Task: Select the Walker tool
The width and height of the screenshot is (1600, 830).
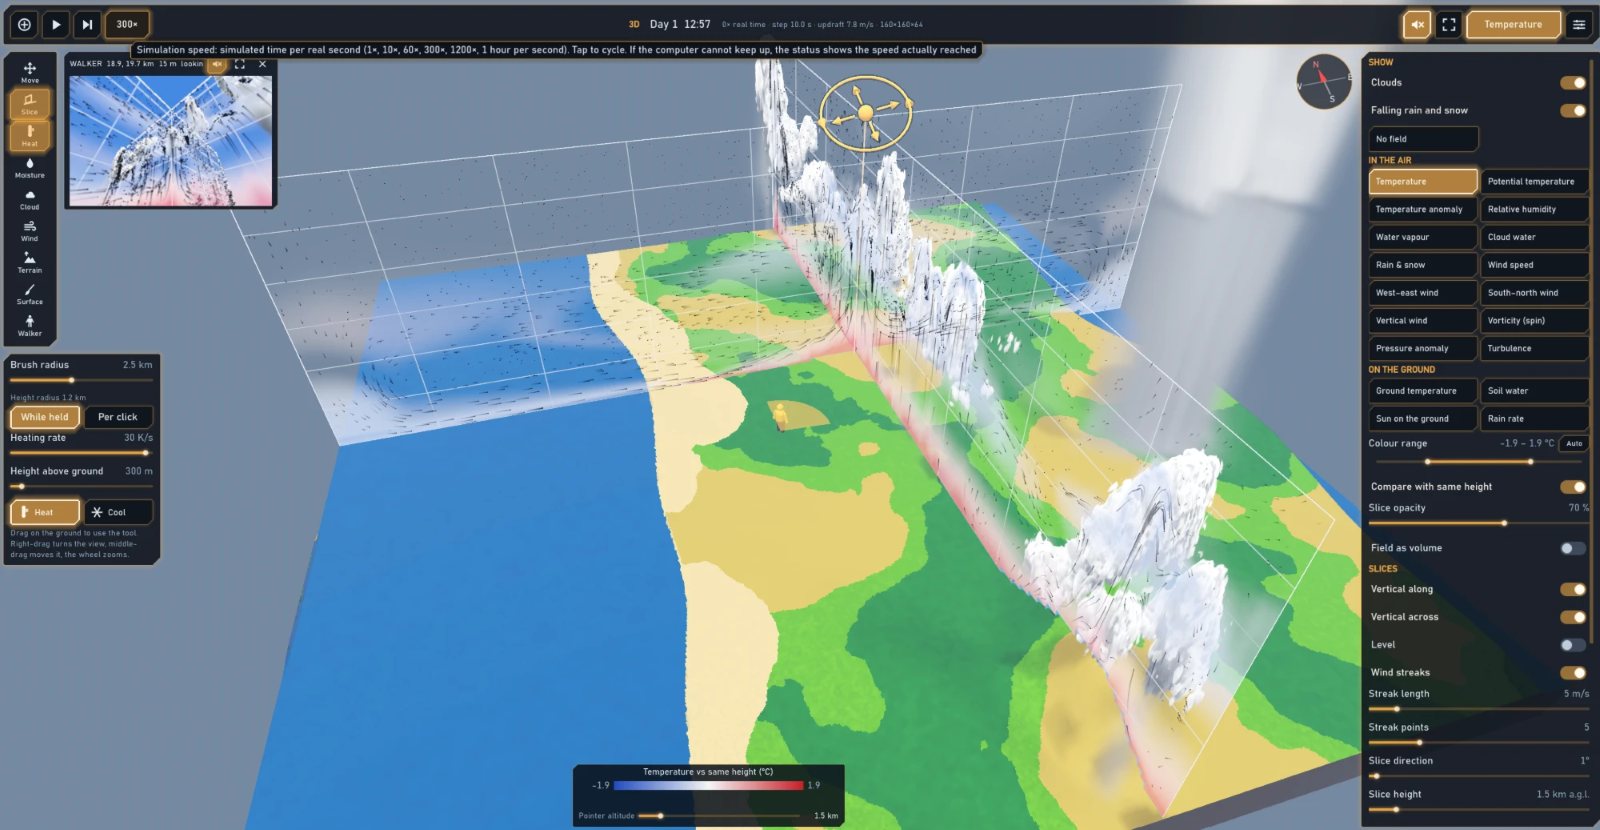Action: point(30,326)
